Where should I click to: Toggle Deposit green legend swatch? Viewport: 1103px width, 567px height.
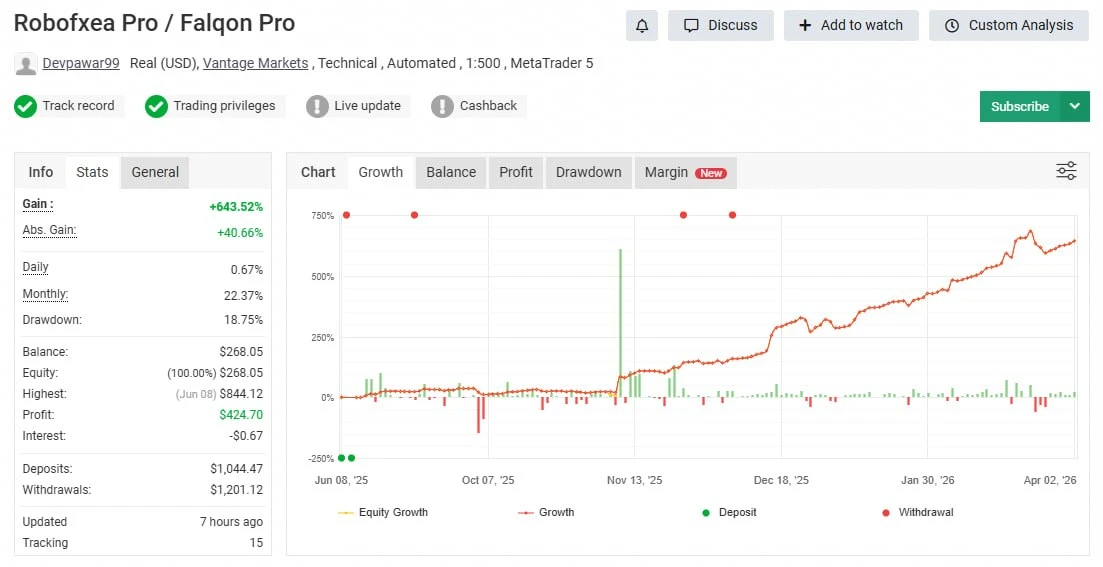[706, 512]
